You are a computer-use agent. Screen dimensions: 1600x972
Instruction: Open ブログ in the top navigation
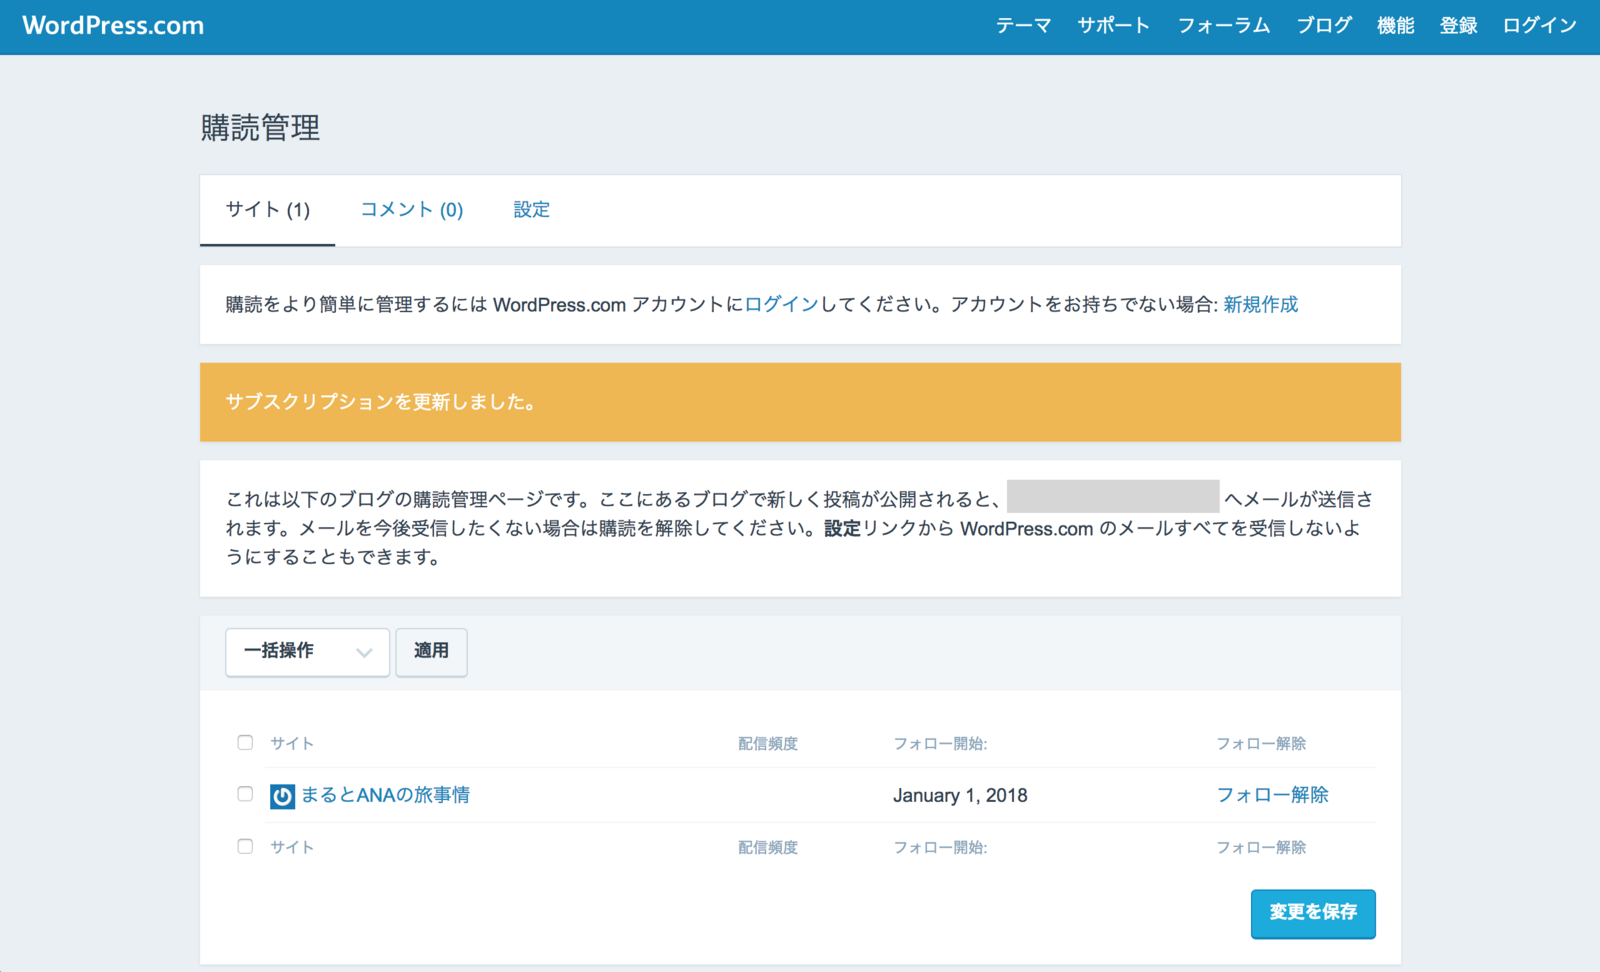click(1324, 26)
